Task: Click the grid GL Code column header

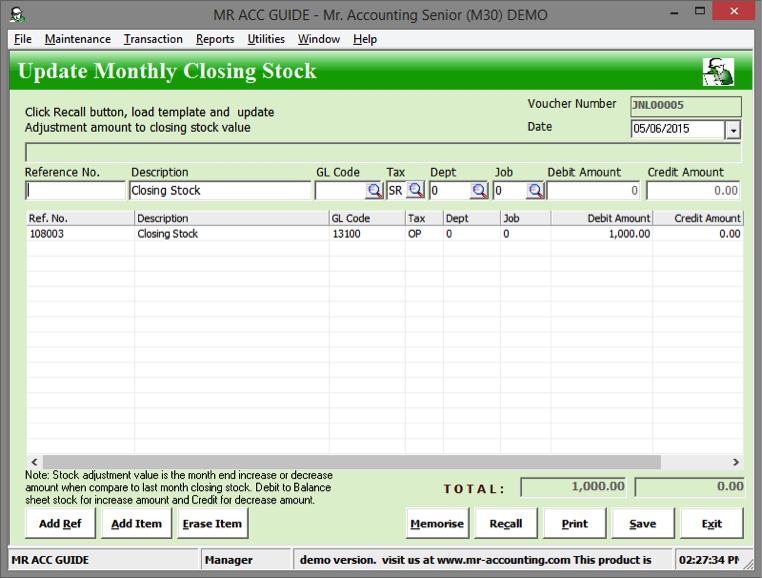Action: [x=367, y=218]
